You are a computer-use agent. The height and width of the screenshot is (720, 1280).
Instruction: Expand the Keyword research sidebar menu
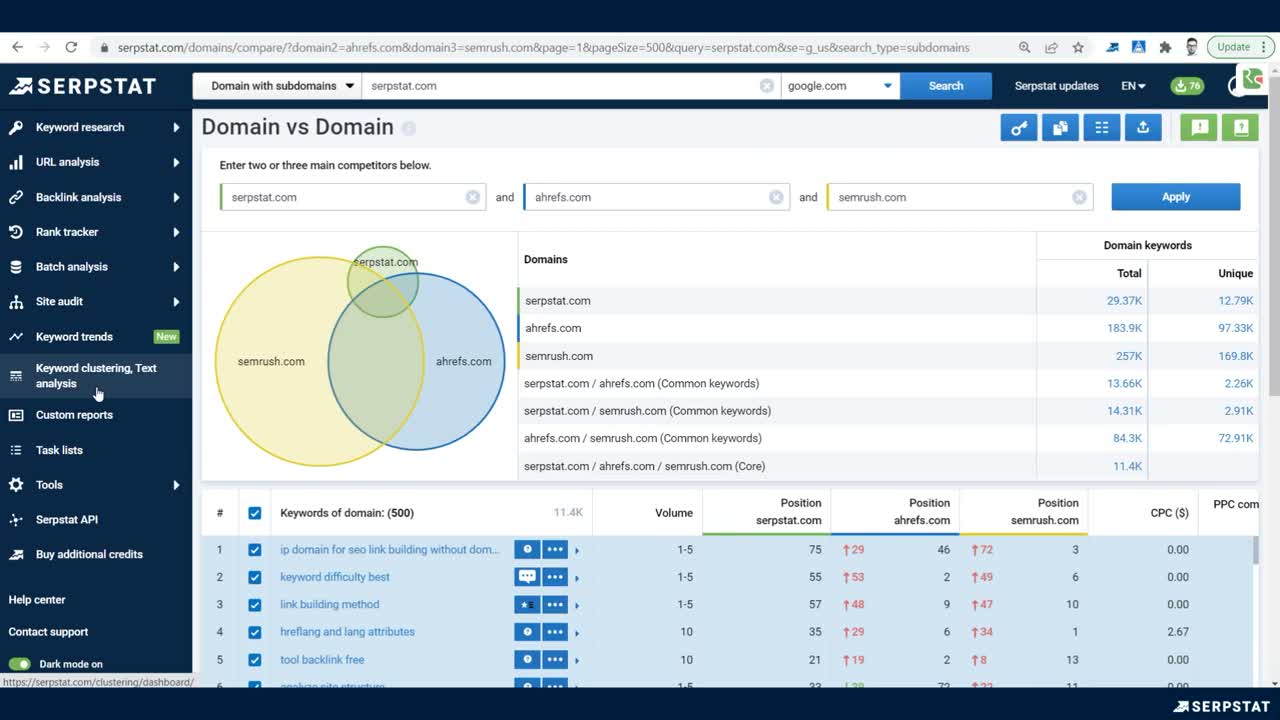point(96,127)
